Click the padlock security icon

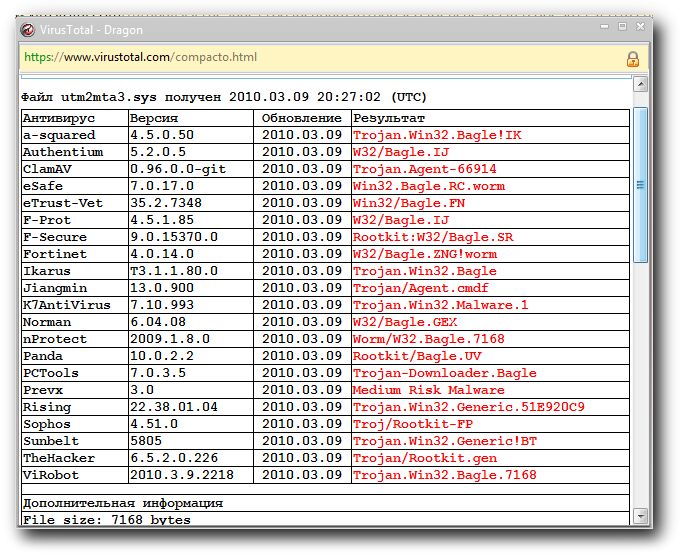pyautogui.click(x=633, y=59)
